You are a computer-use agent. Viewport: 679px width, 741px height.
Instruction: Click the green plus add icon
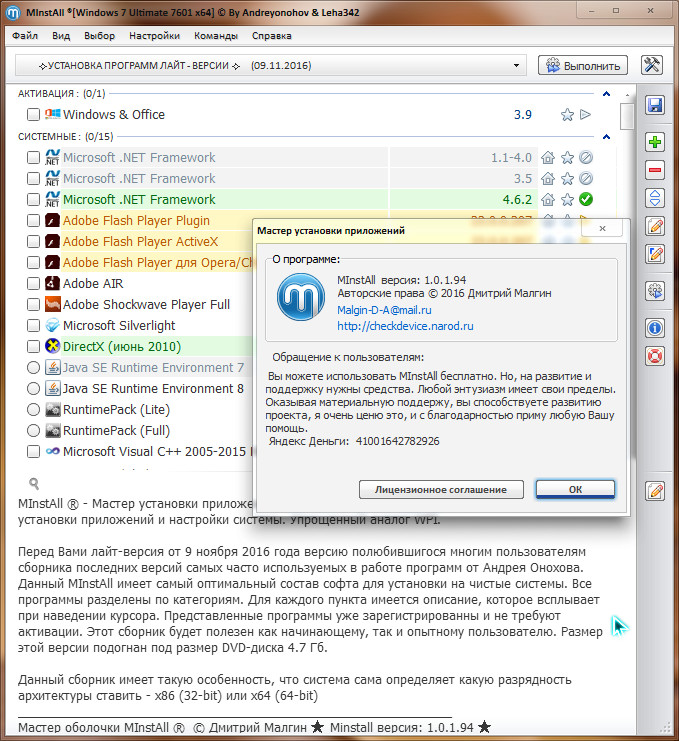point(655,142)
